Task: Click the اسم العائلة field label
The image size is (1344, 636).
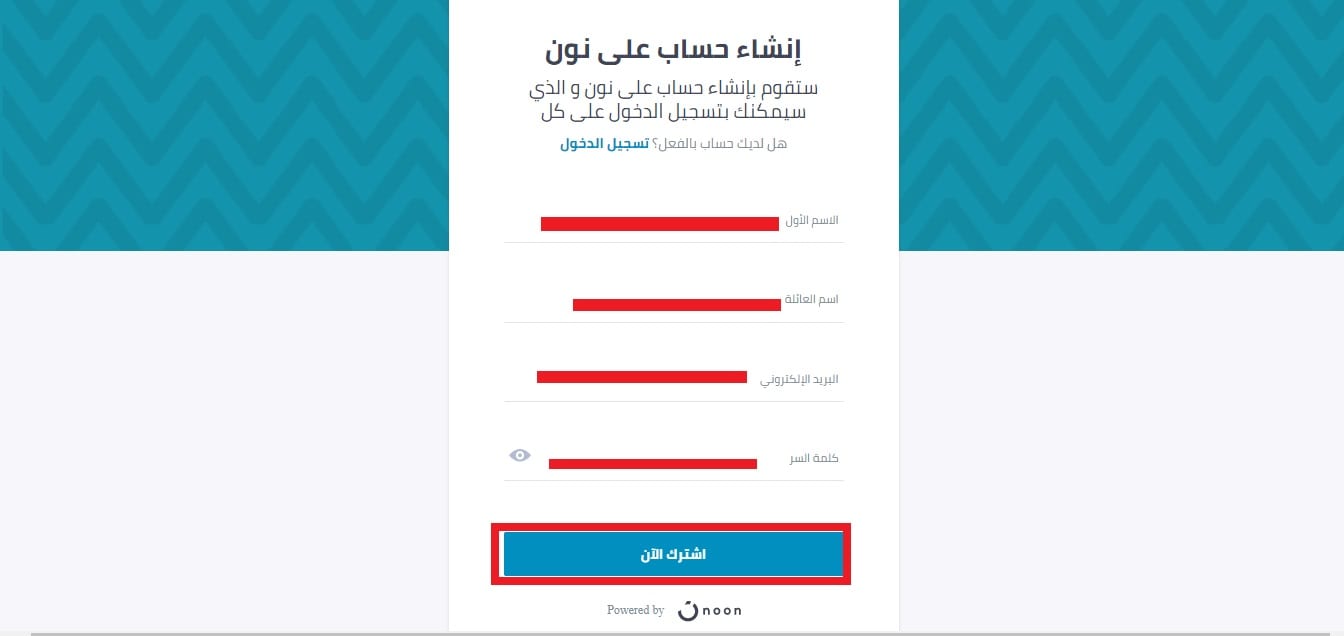Action: (813, 300)
